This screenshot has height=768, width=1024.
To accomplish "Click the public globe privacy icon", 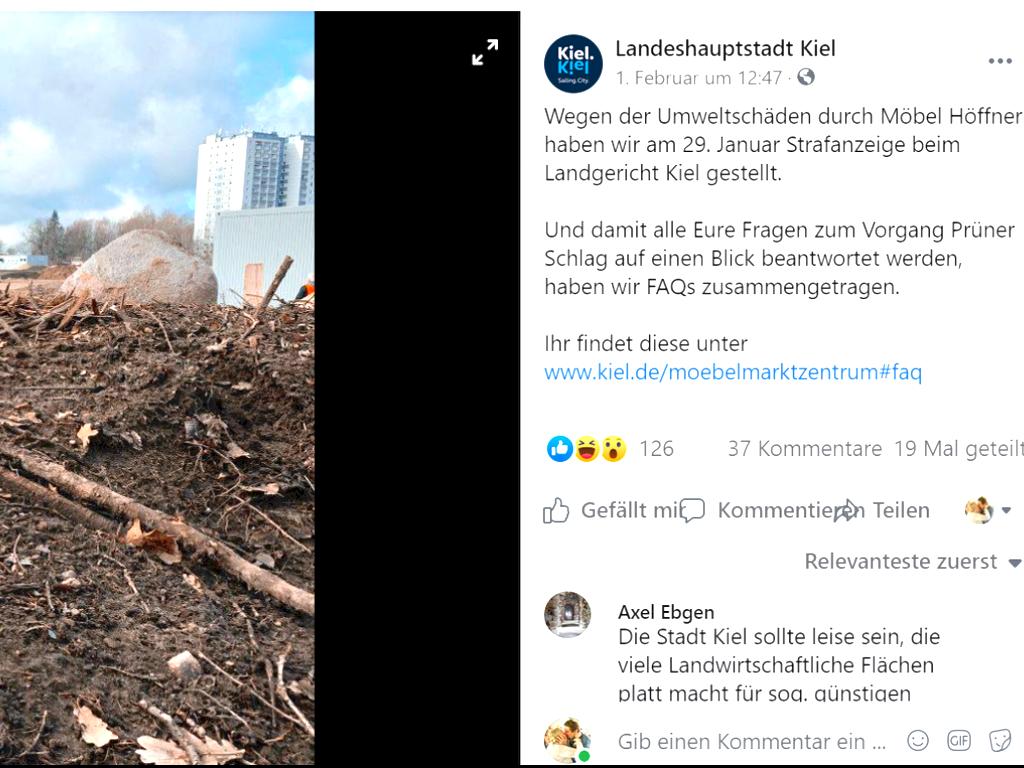I will tap(807, 77).
